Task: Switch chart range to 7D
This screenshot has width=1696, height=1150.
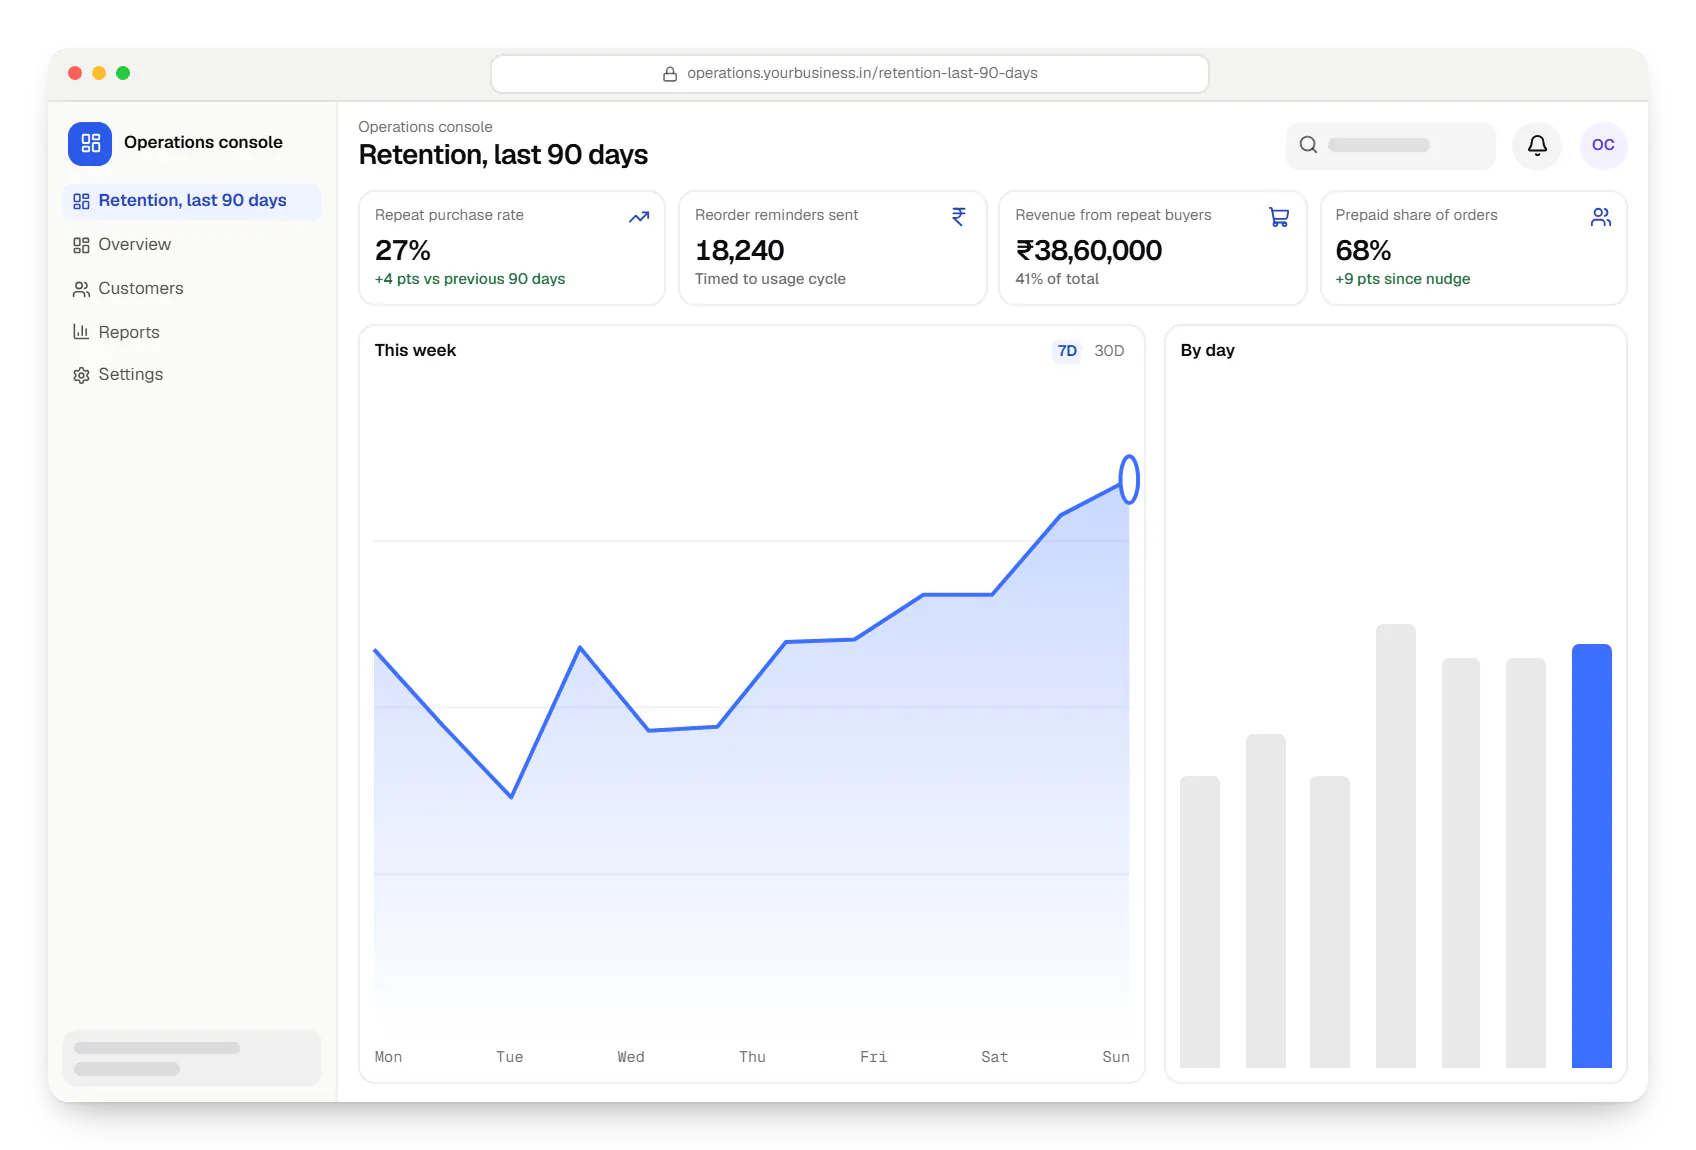Action: pyautogui.click(x=1067, y=351)
